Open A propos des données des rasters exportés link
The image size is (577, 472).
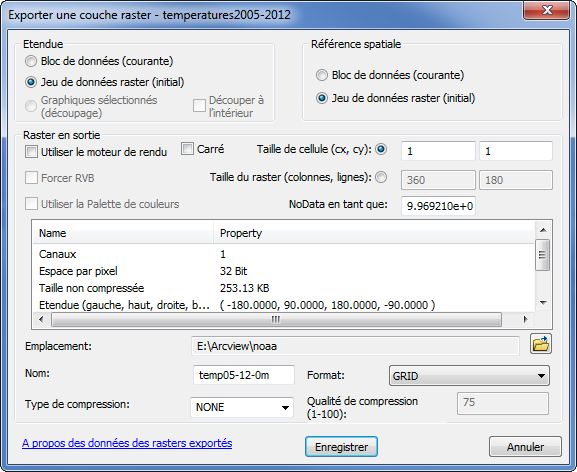(127, 443)
